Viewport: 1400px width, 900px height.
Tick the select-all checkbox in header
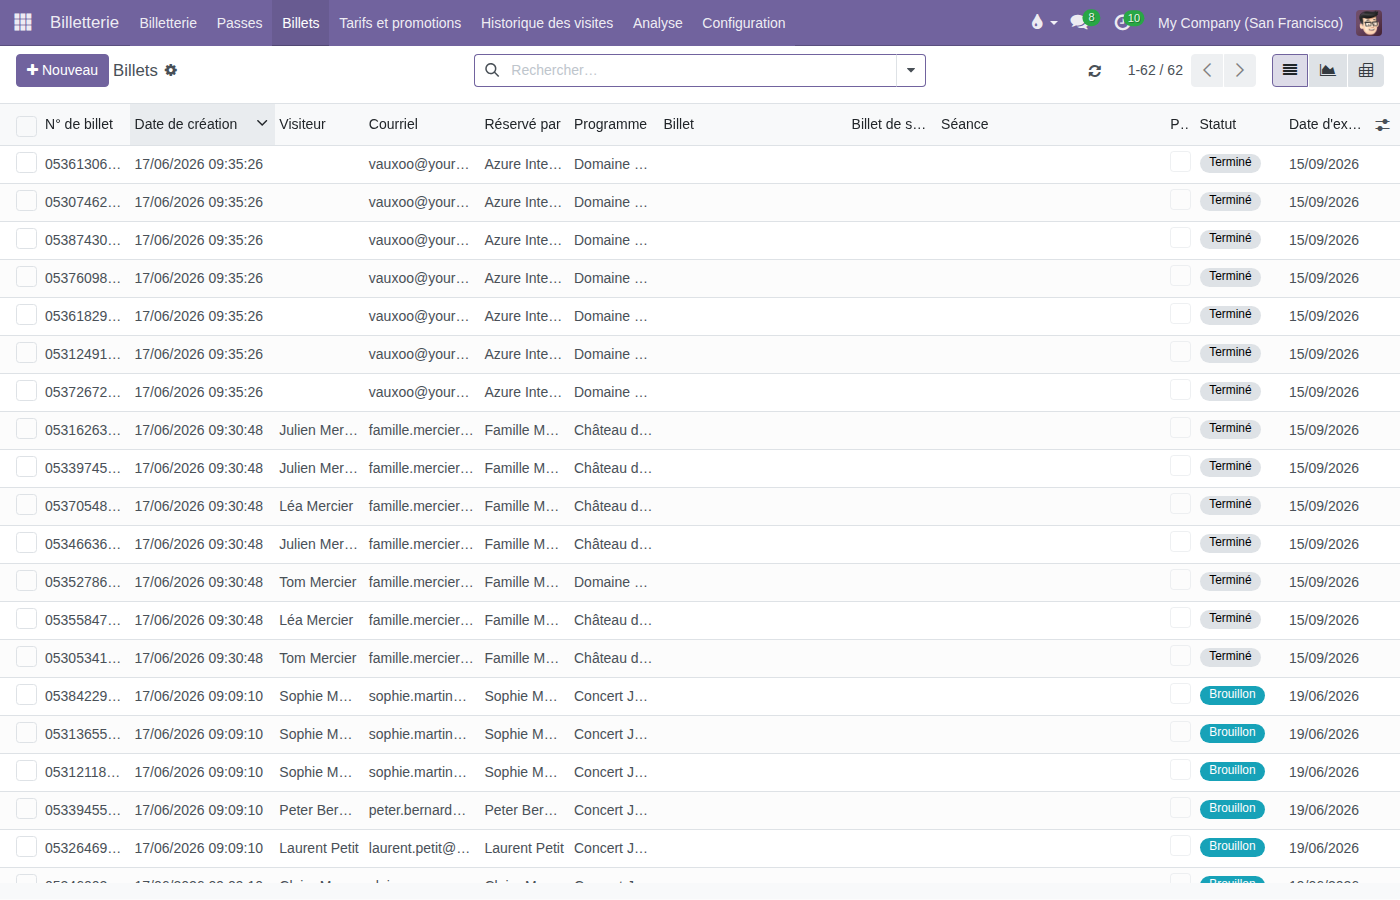[26, 125]
